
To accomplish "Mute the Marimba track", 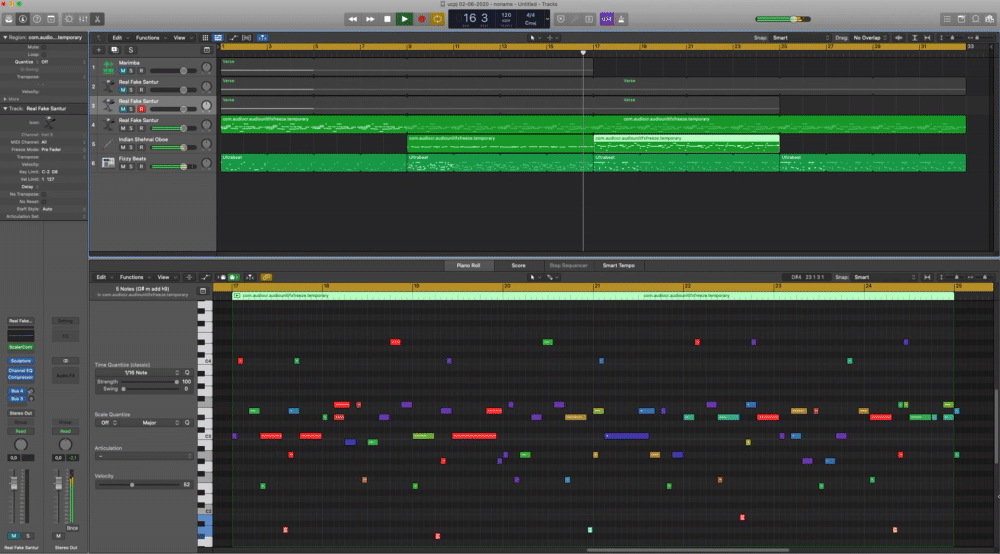I will 123,71.
